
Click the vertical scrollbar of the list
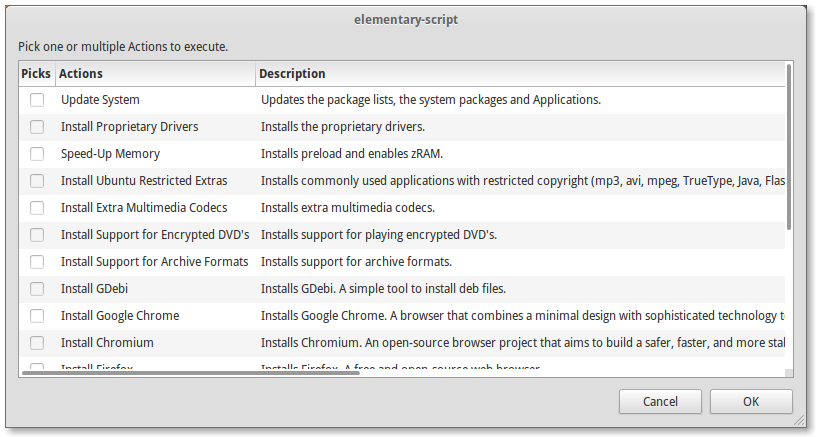click(x=789, y=147)
